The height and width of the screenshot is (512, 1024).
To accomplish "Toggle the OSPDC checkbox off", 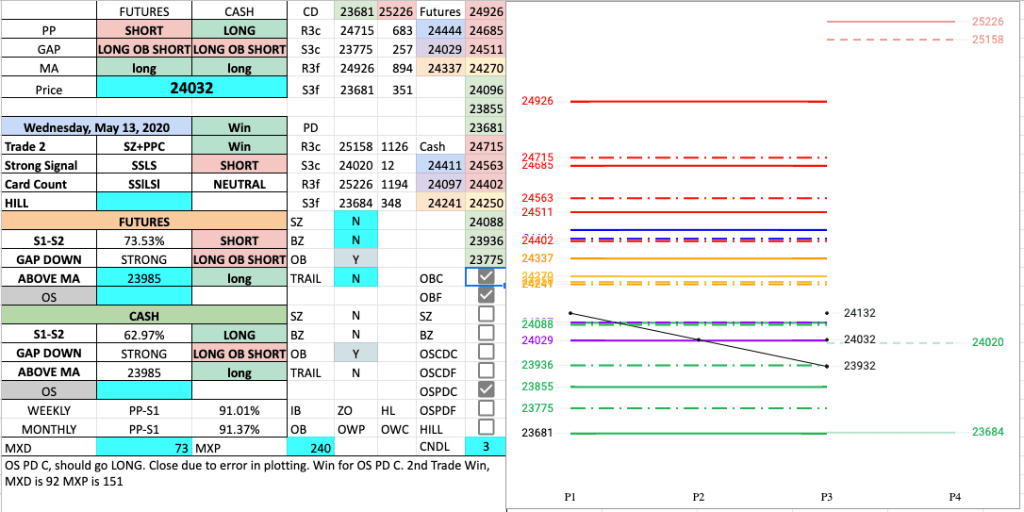I will click(x=485, y=389).
